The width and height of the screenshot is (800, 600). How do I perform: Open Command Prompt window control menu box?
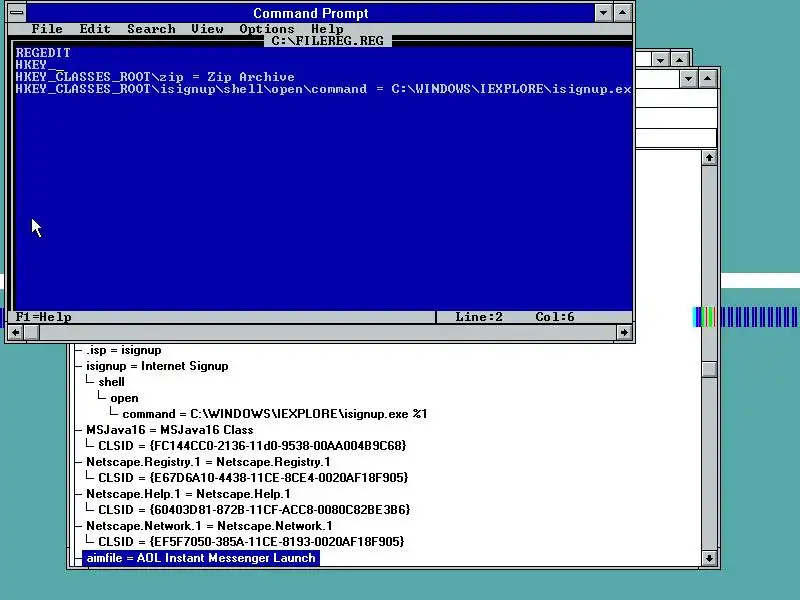(x=17, y=13)
